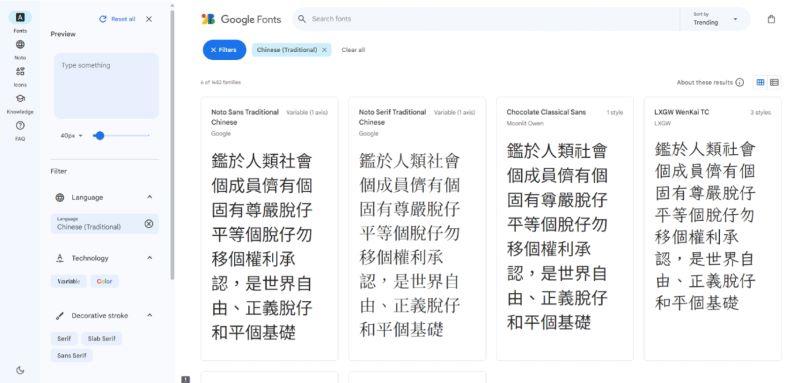Open LXGW WenKai TC font card
The width and height of the screenshot is (800, 383).
[x=713, y=229]
